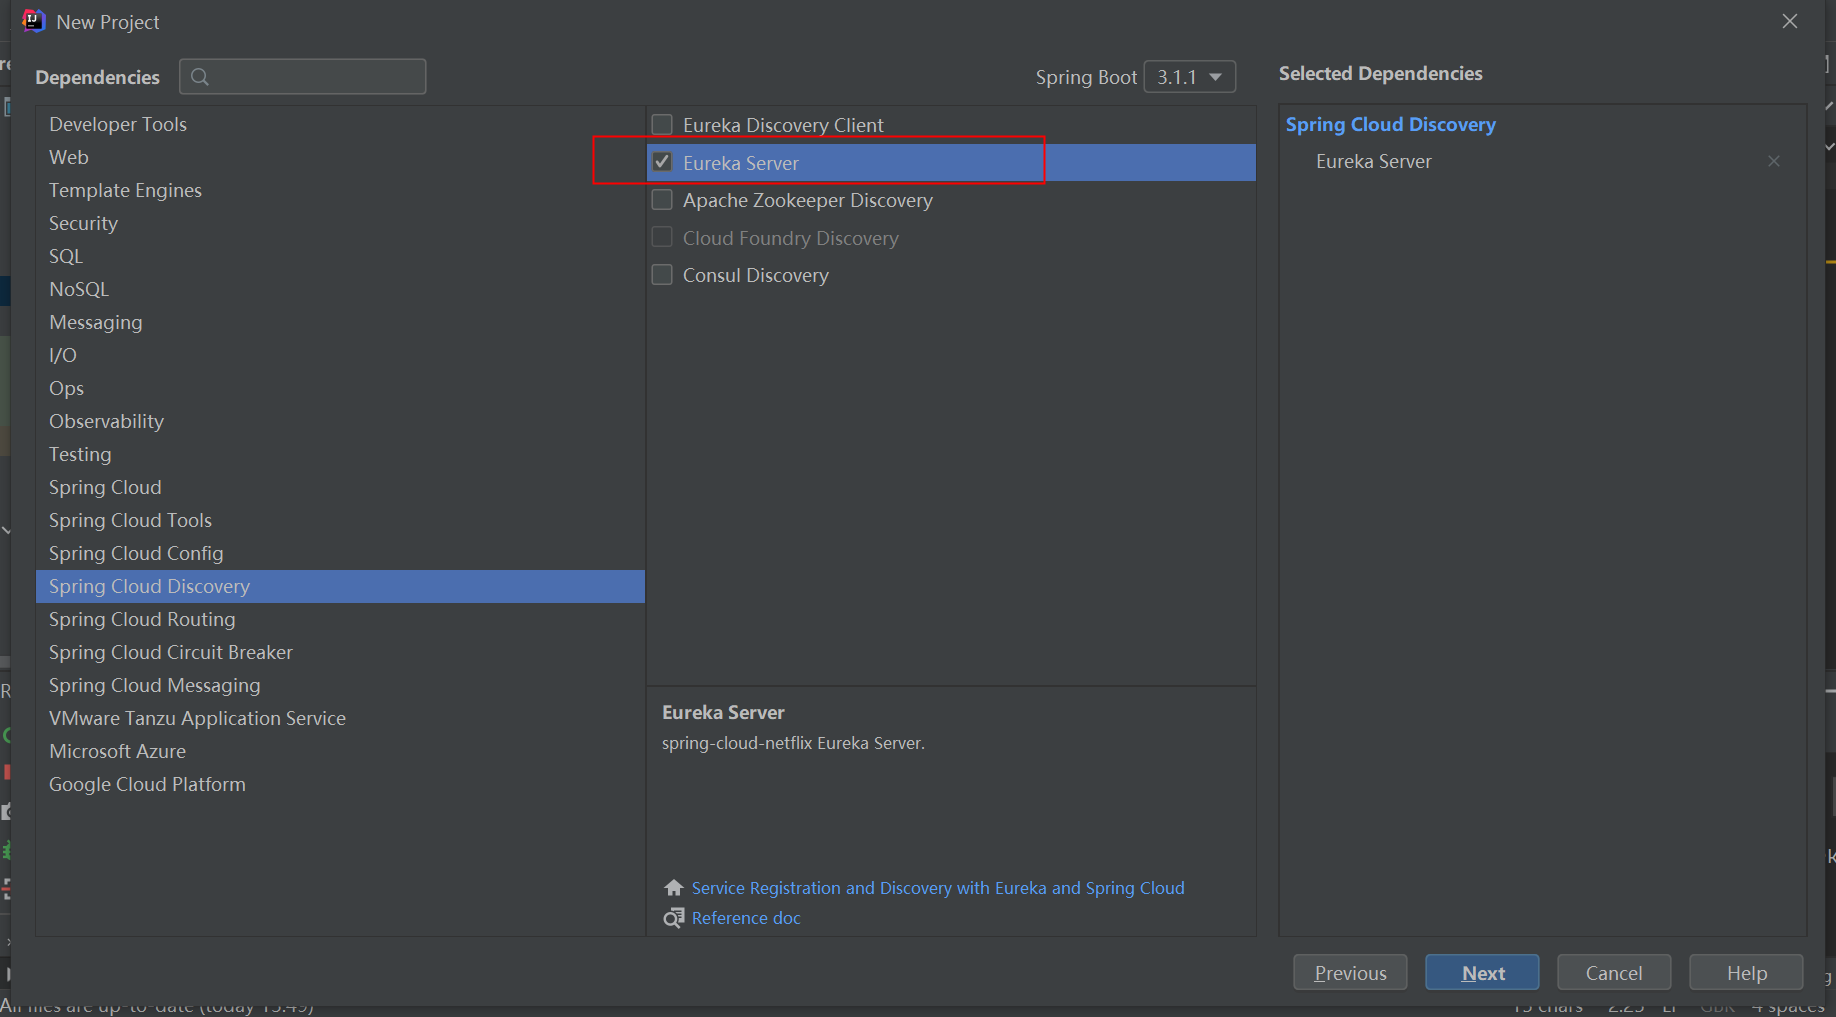Click the search magnifier icon in dependencies field

click(200, 77)
